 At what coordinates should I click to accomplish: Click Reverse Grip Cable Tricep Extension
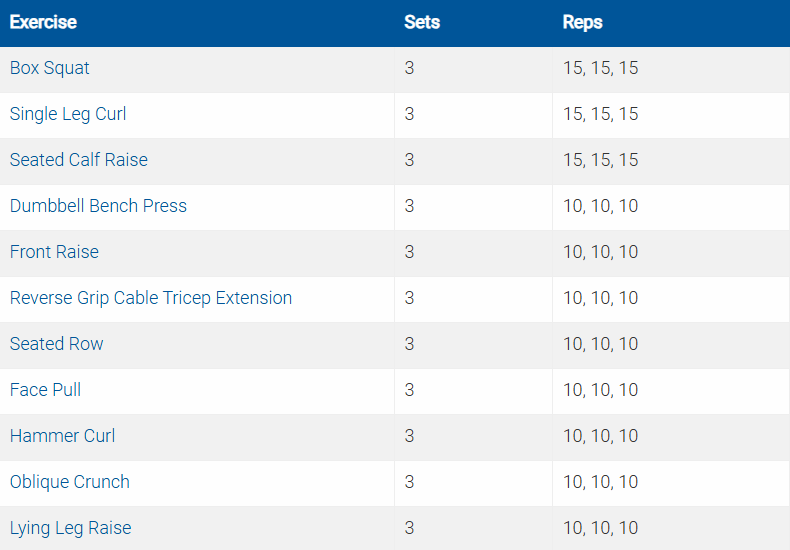click(x=151, y=298)
